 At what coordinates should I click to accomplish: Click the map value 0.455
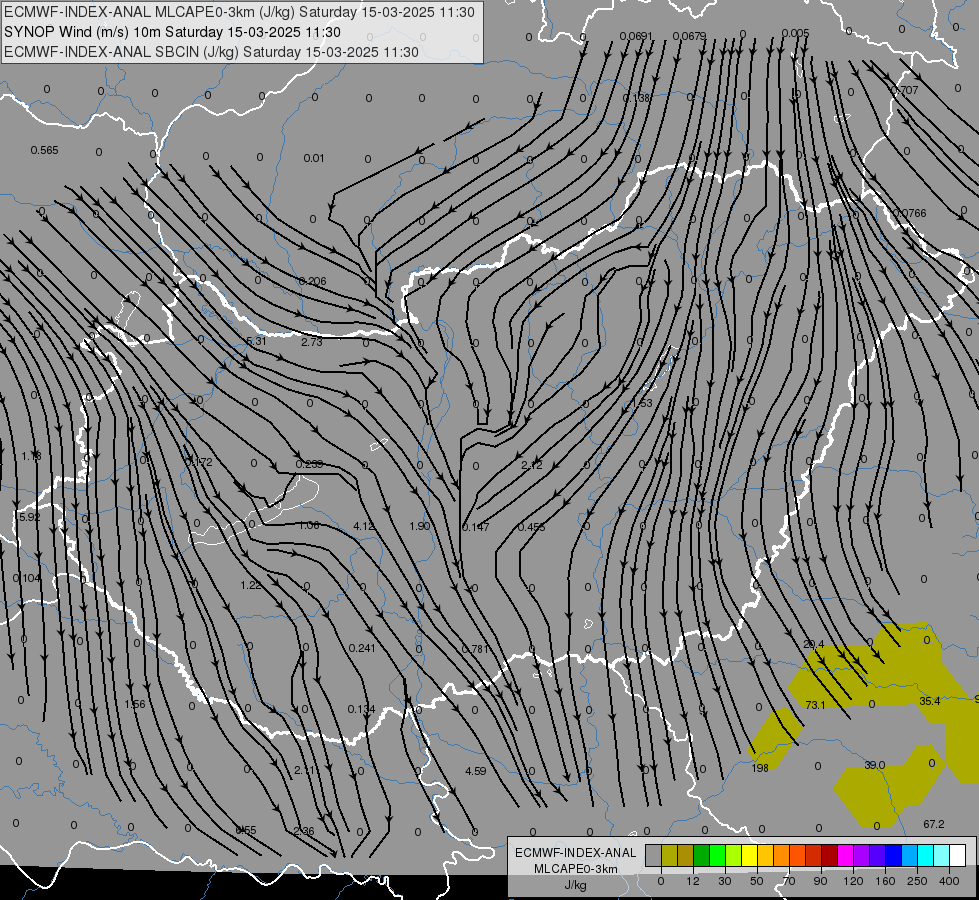(531, 527)
